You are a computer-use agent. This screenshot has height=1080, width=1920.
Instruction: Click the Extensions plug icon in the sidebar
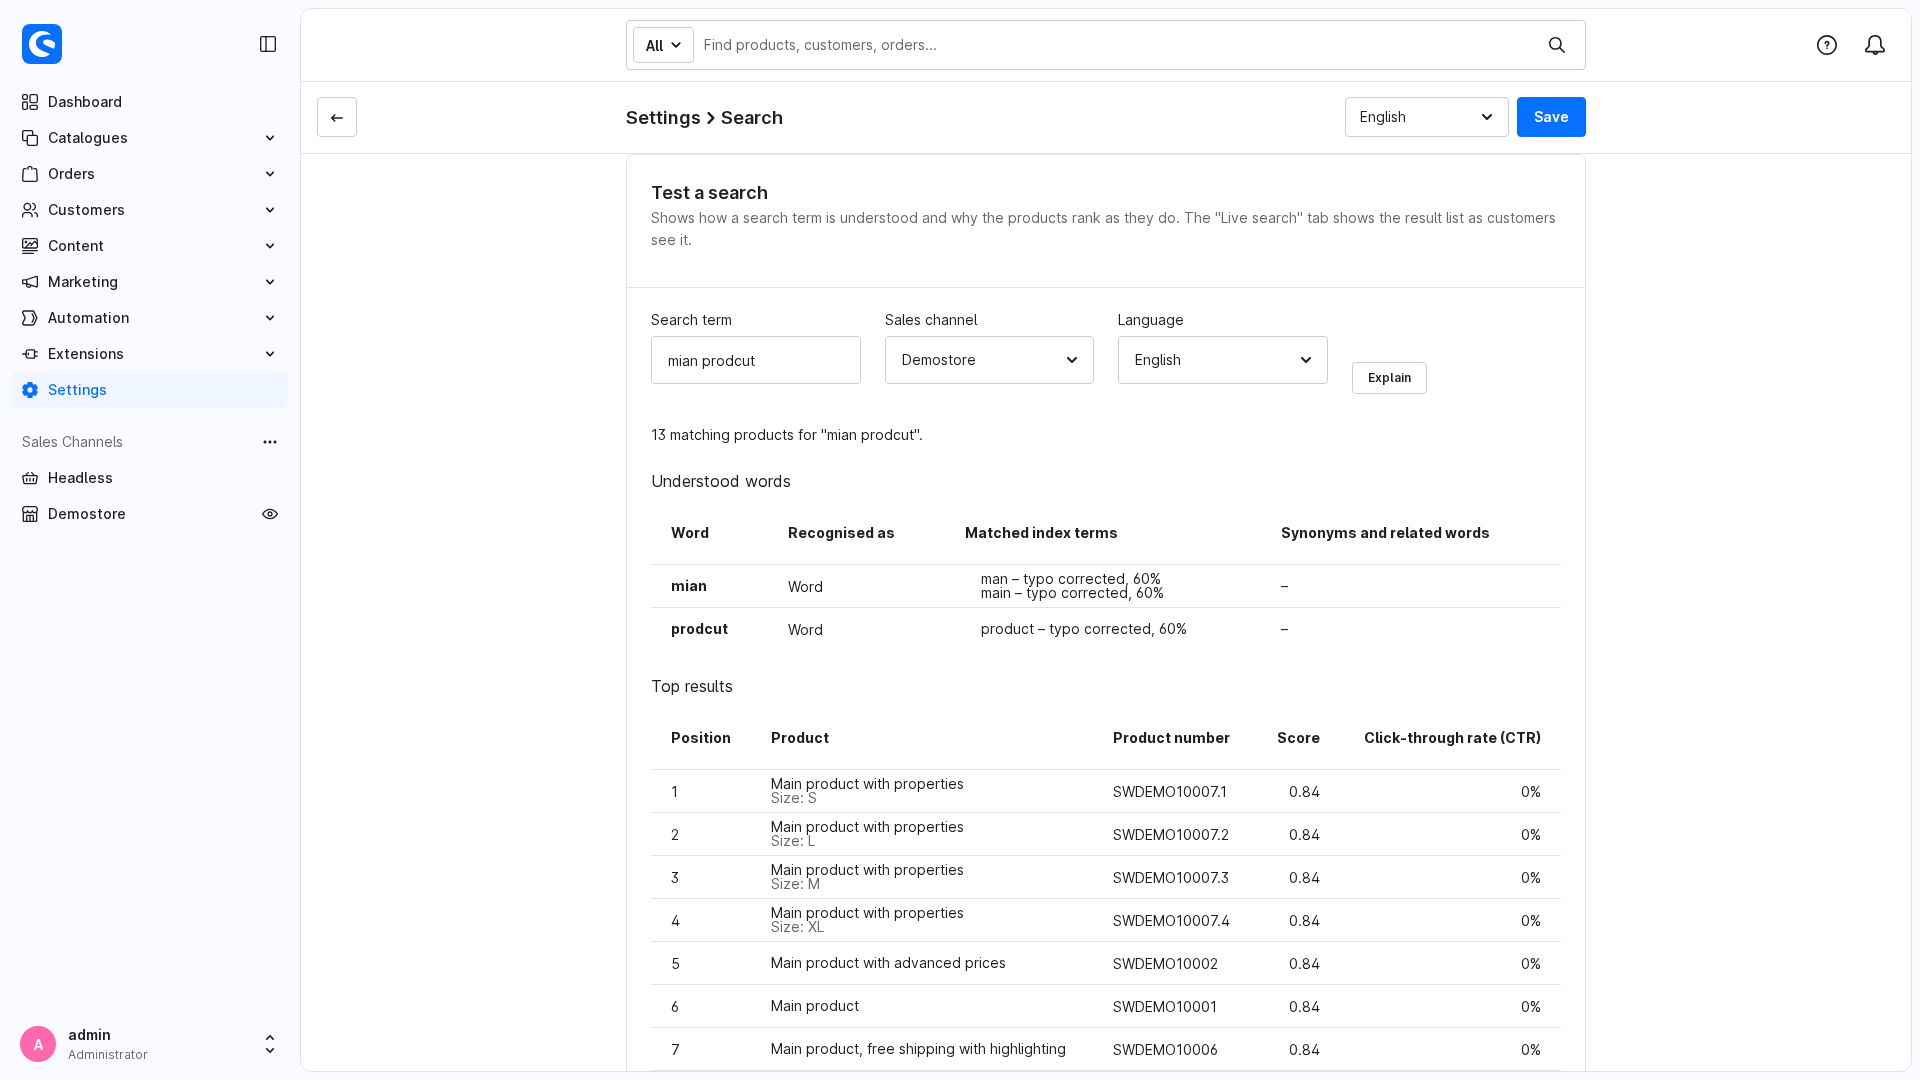point(30,354)
